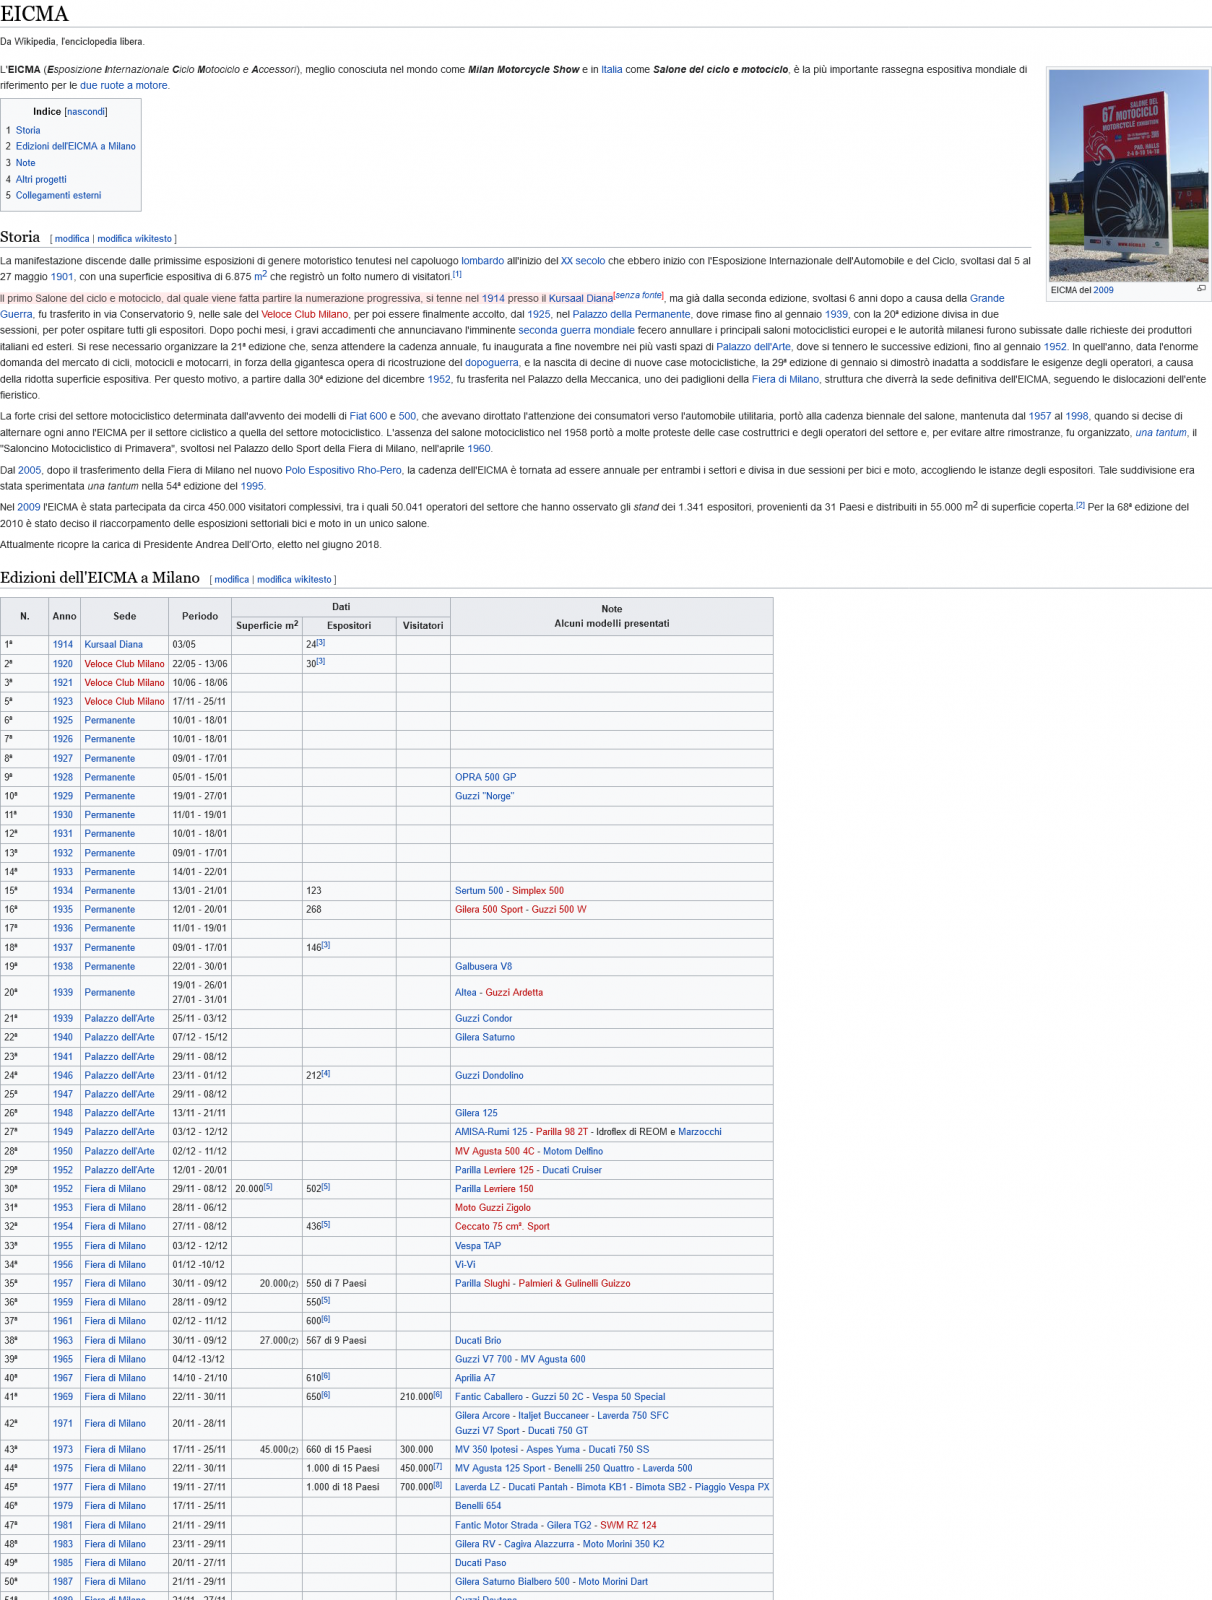1212x1600 pixels.
Task: Open the Fiat 600 link
Action: click(368, 416)
